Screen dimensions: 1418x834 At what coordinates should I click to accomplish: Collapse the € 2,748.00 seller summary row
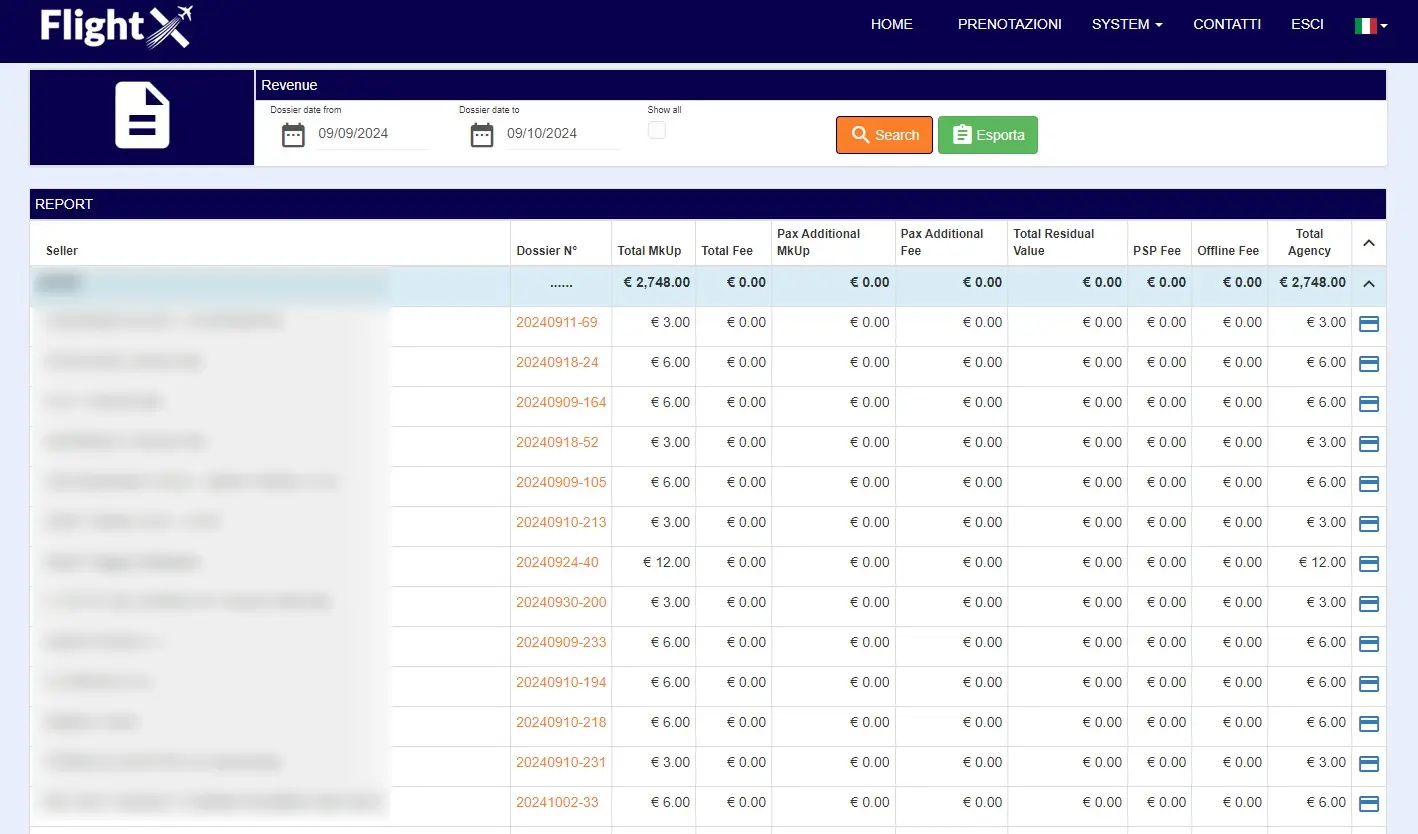(x=1369, y=284)
